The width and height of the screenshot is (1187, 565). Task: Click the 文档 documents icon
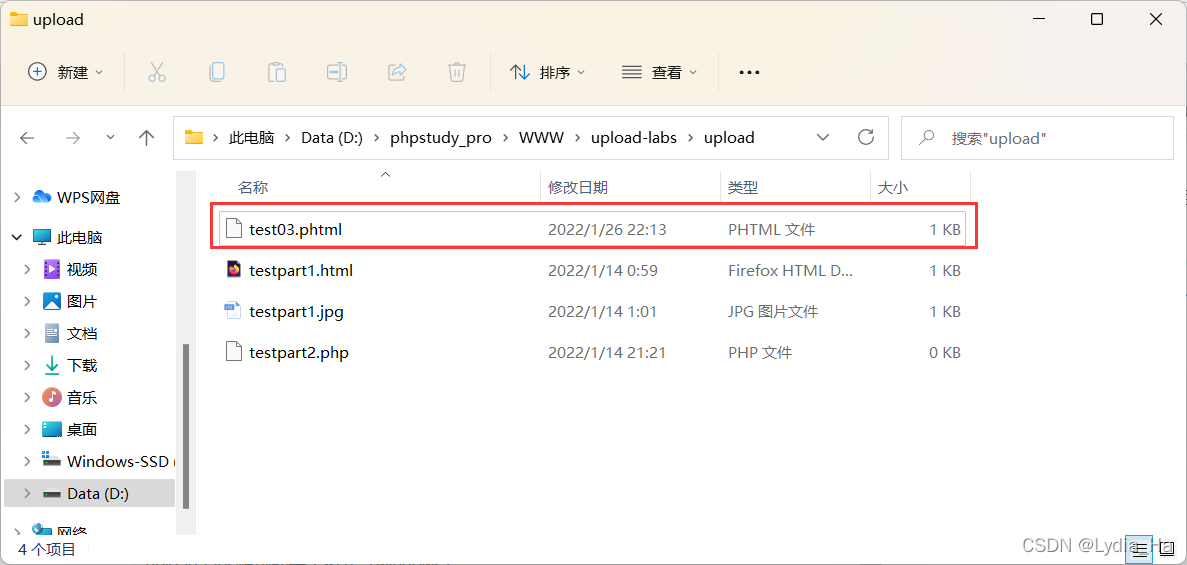[x=51, y=333]
